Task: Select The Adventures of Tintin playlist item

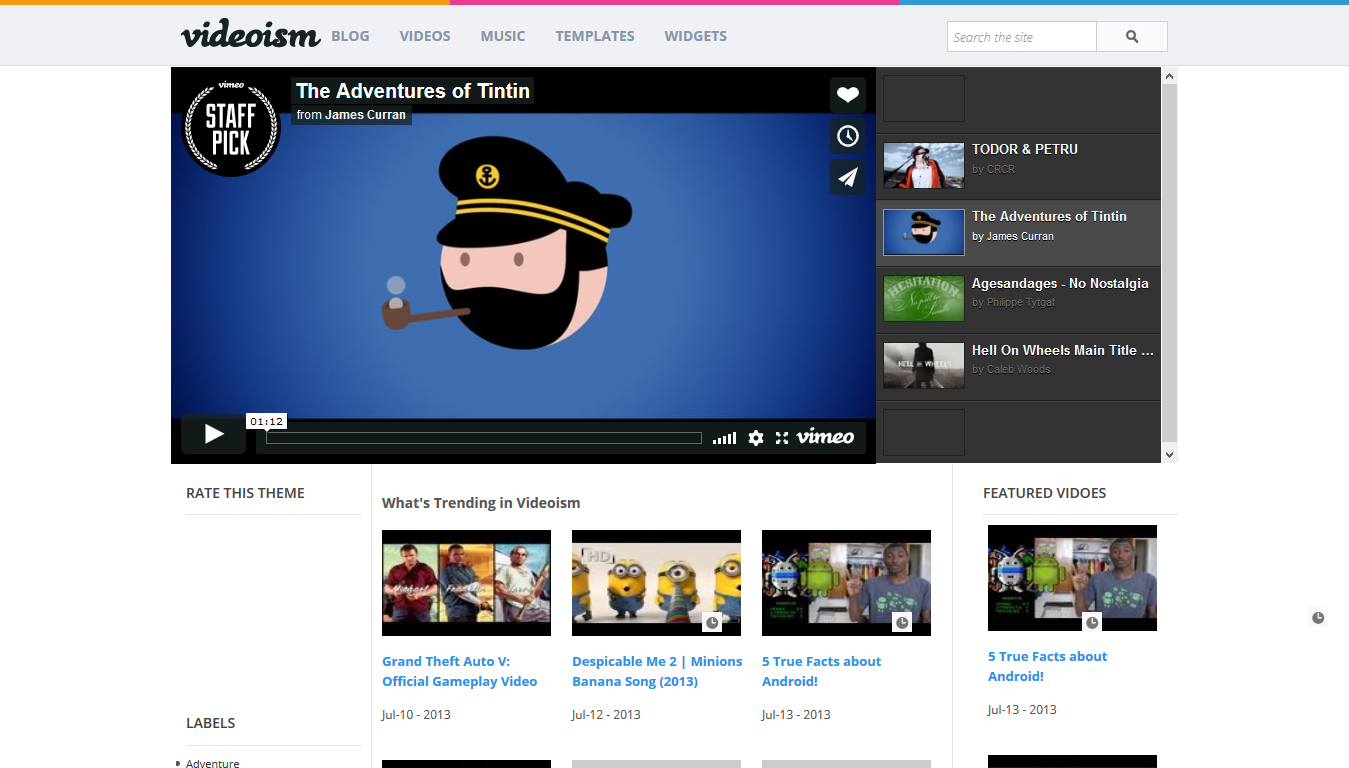Action: (x=1018, y=233)
